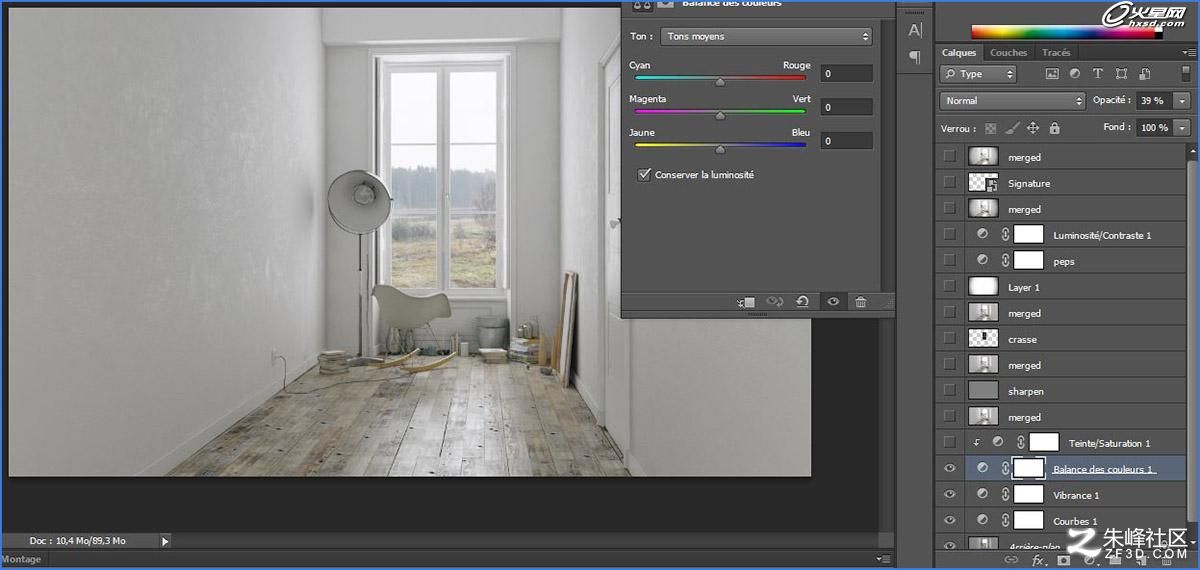Click the link layers icon at panel bottom

point(1010,560)
